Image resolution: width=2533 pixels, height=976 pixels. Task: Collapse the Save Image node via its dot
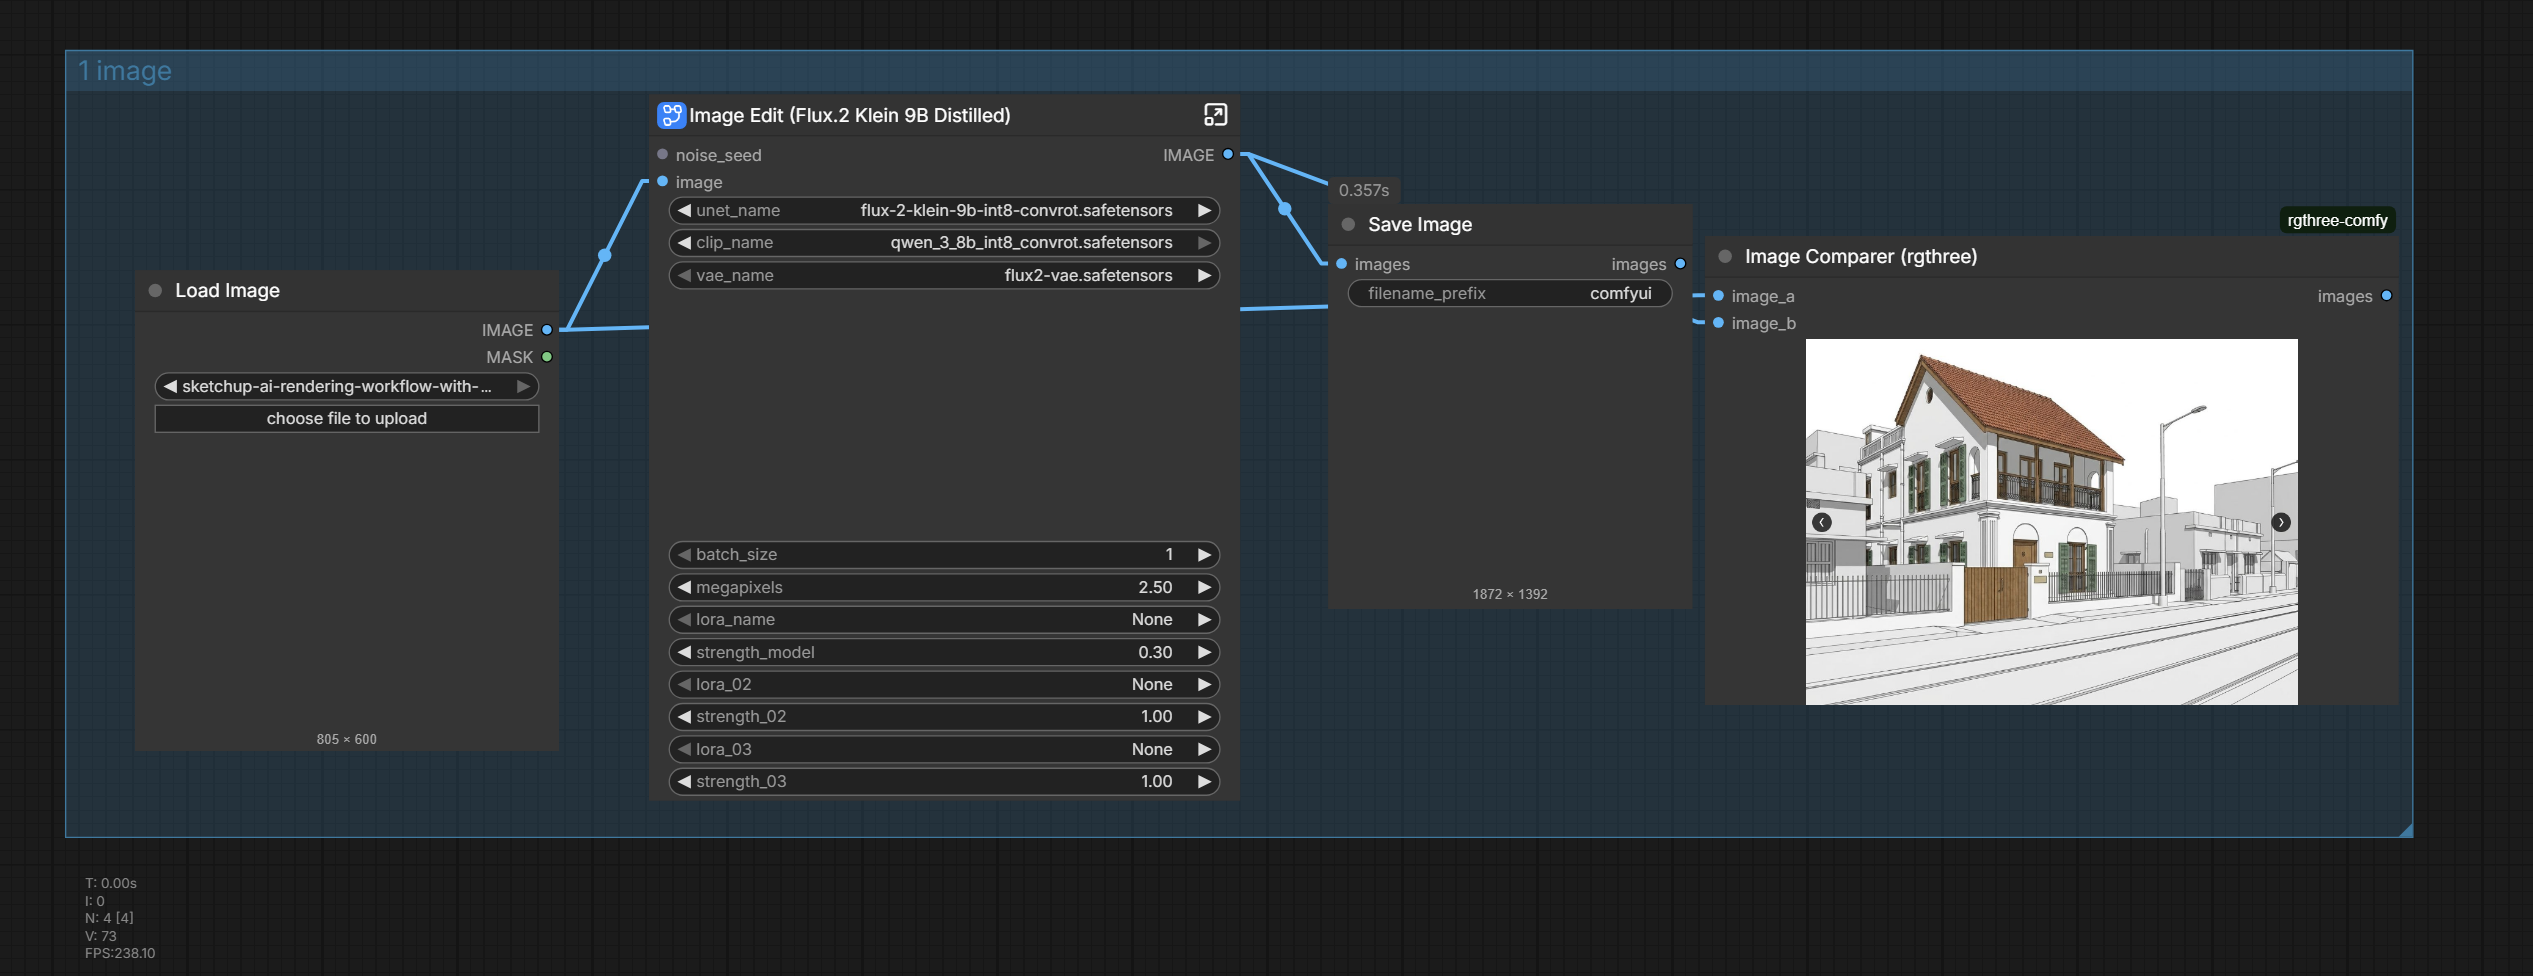pyautogui.click(x=1348, y=225)
